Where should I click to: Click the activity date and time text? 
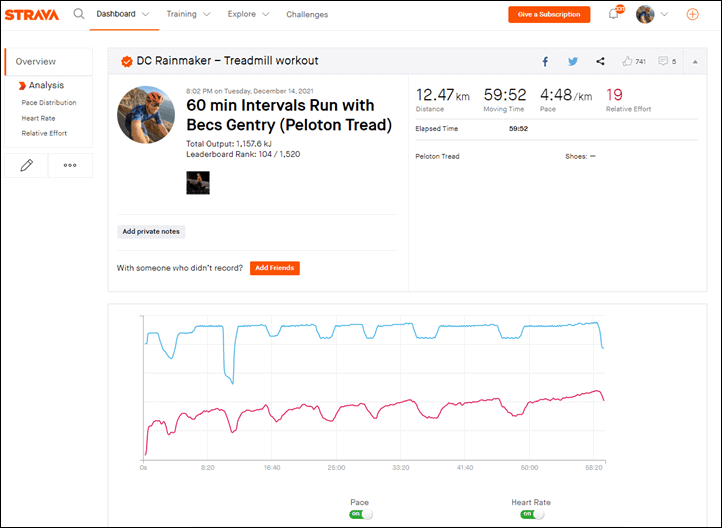[250, 91]
